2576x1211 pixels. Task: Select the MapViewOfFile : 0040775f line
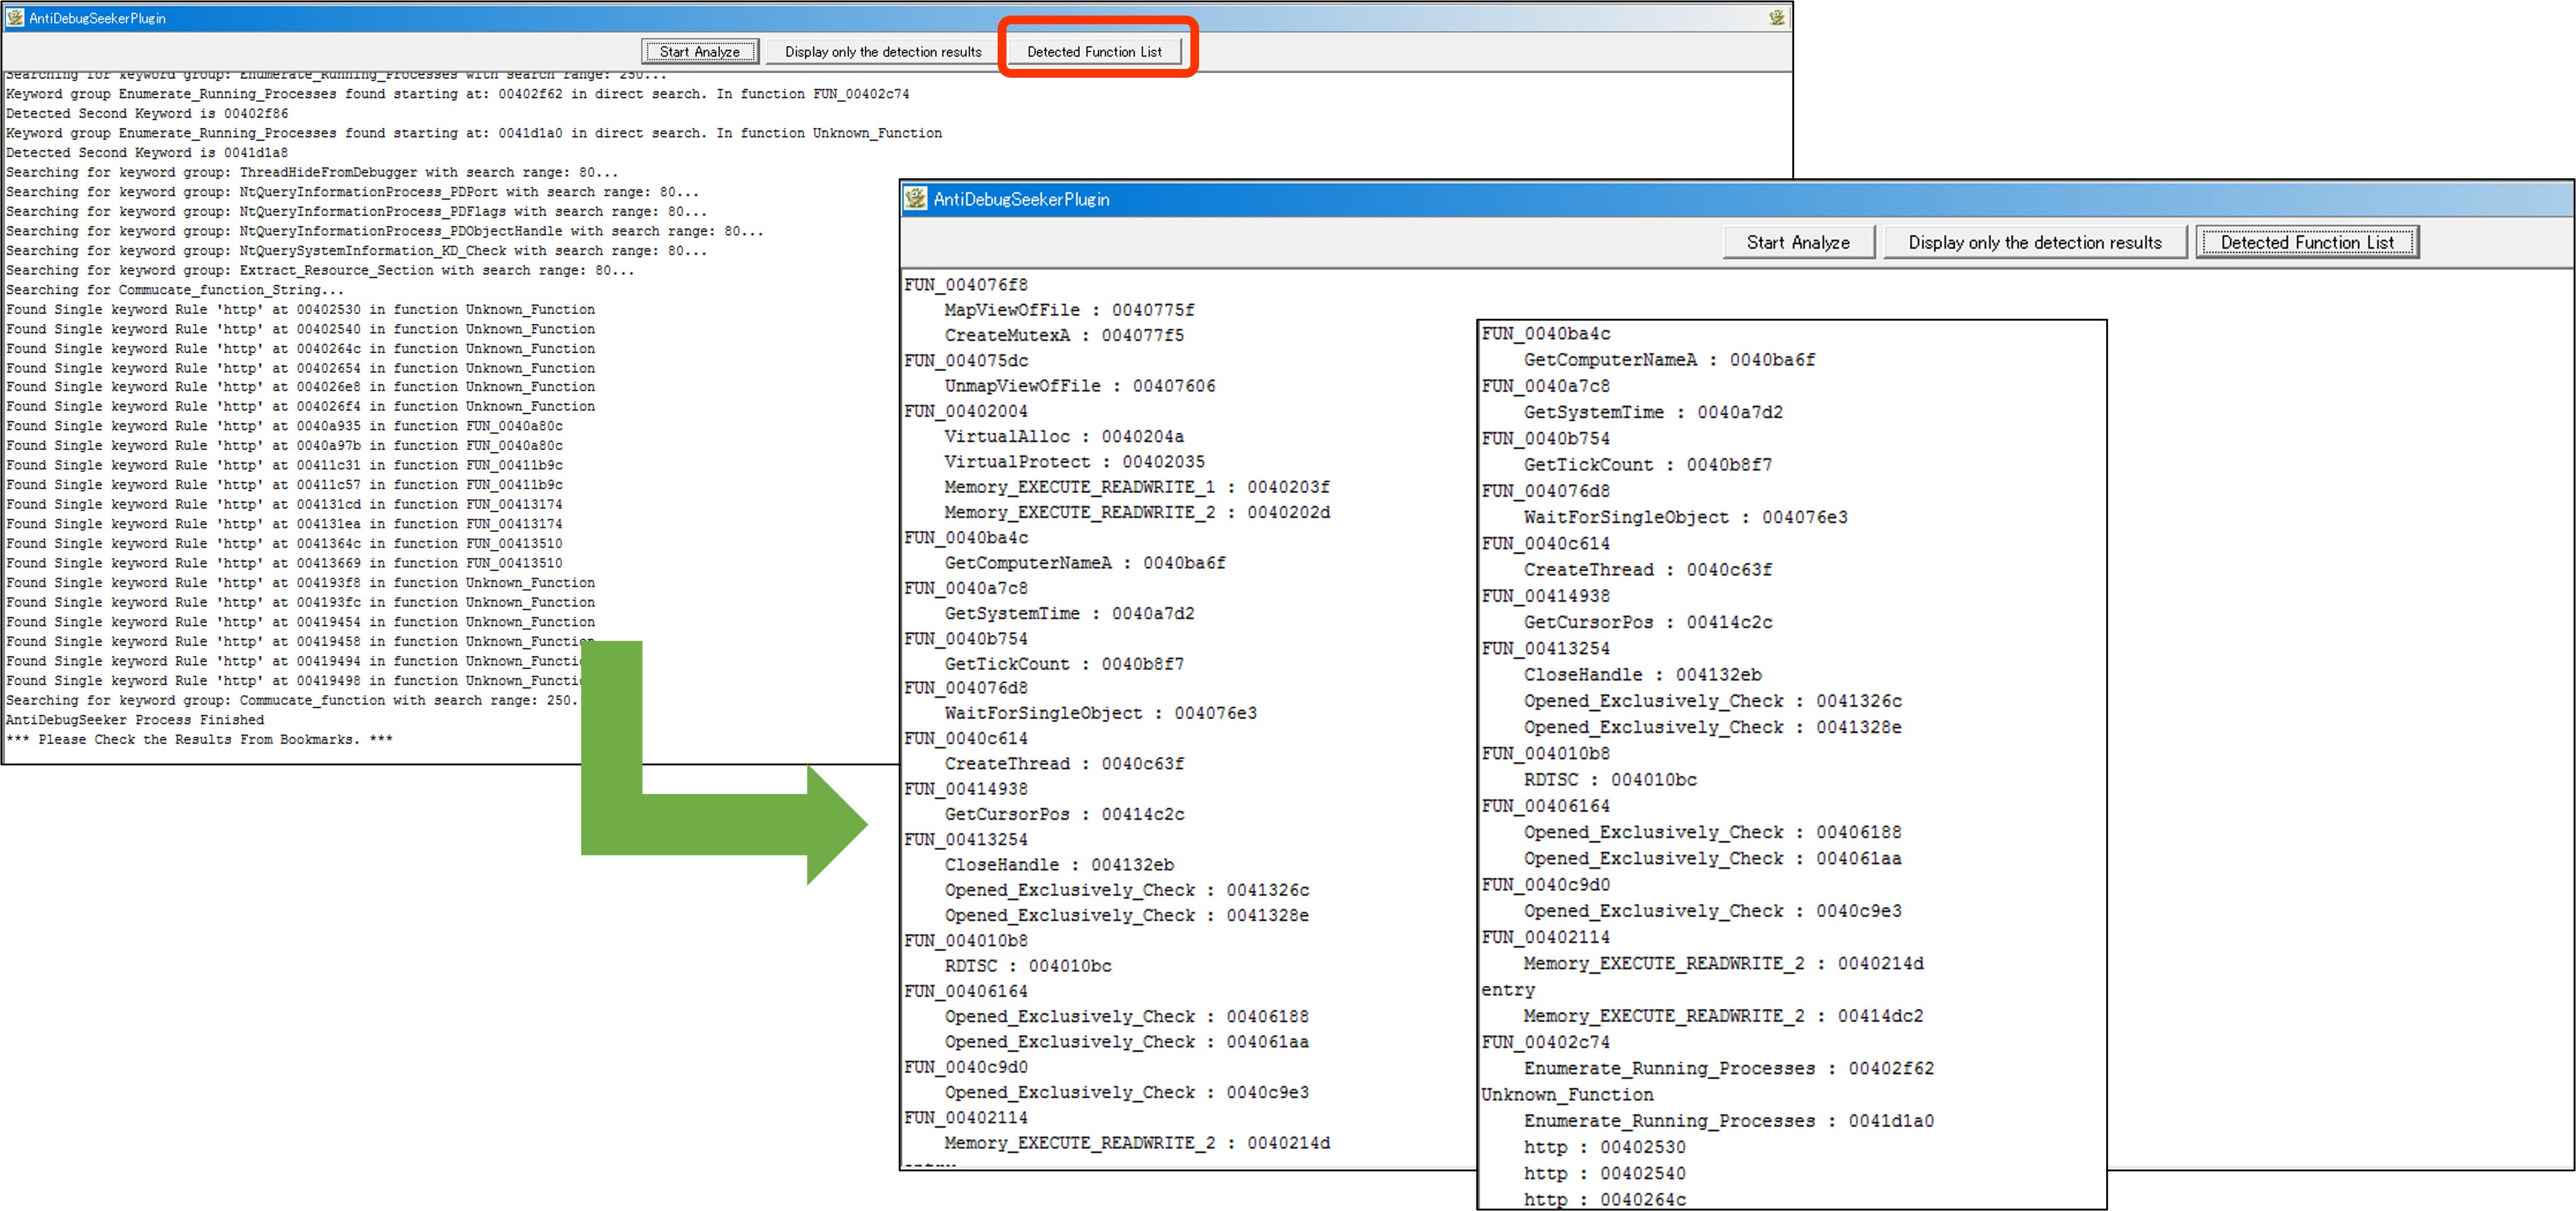1068,310
